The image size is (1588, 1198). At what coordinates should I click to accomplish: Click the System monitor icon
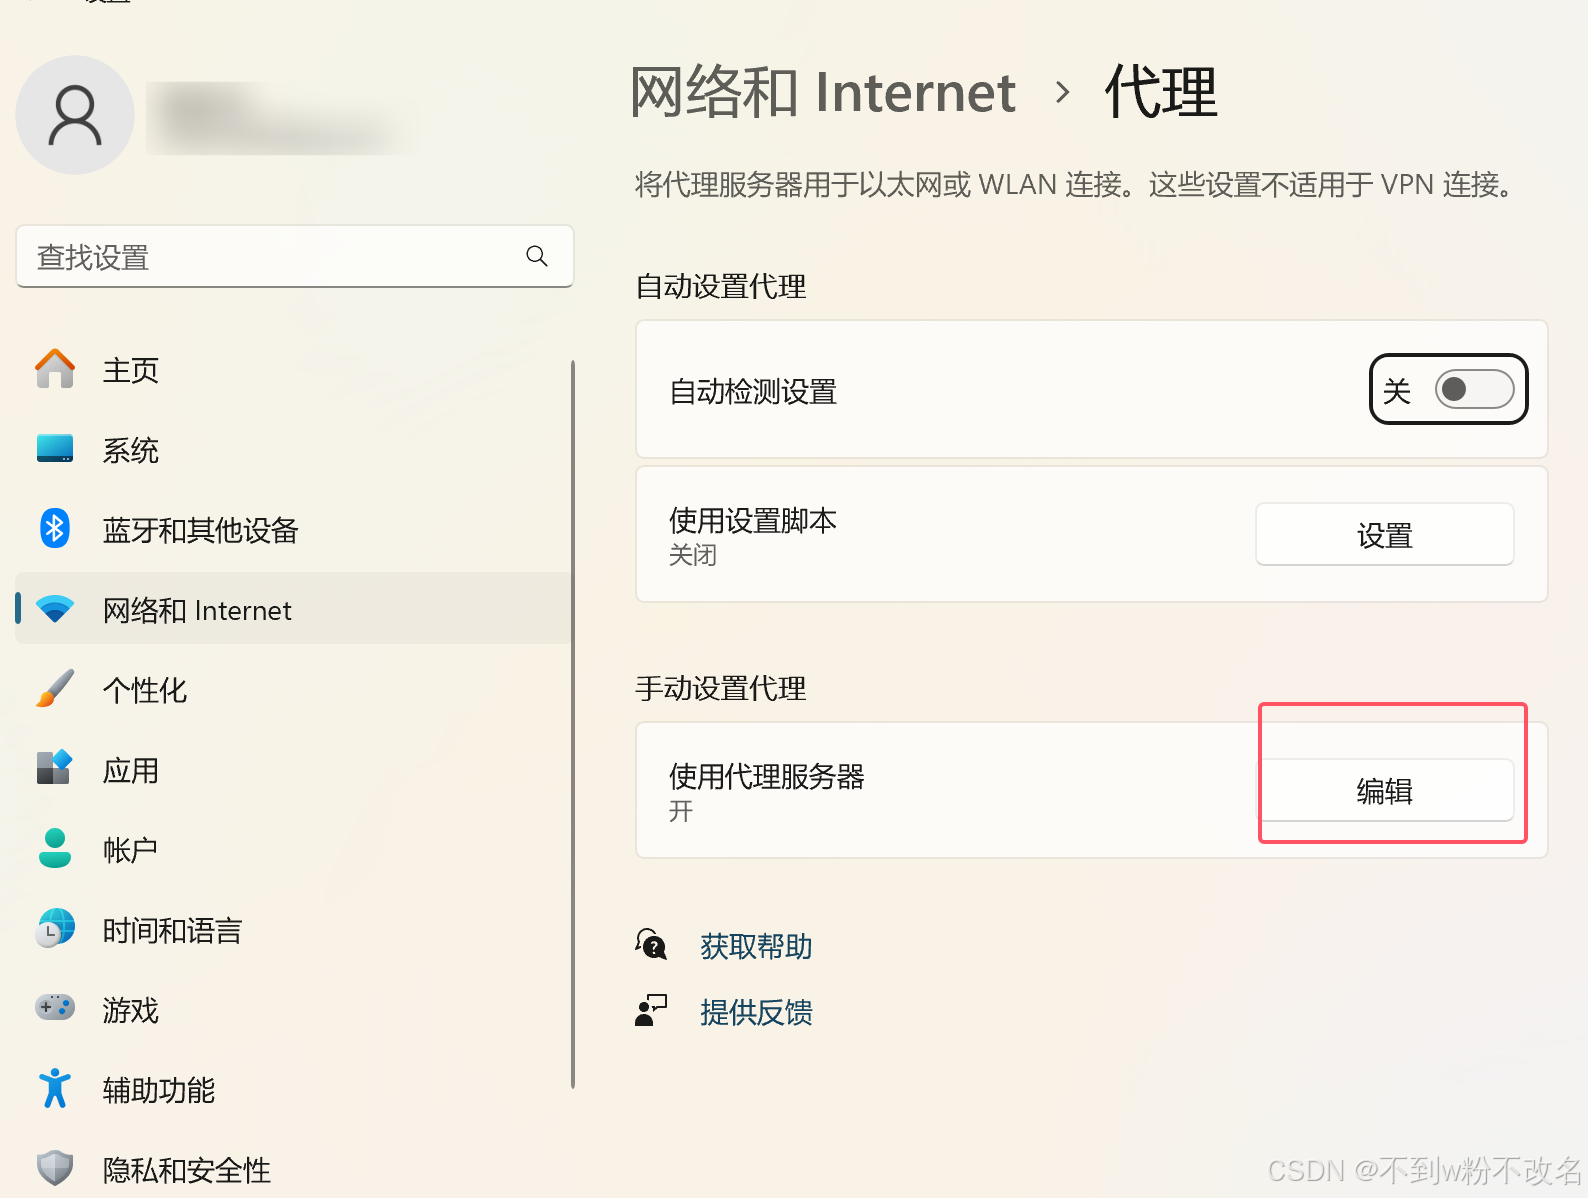55,449
